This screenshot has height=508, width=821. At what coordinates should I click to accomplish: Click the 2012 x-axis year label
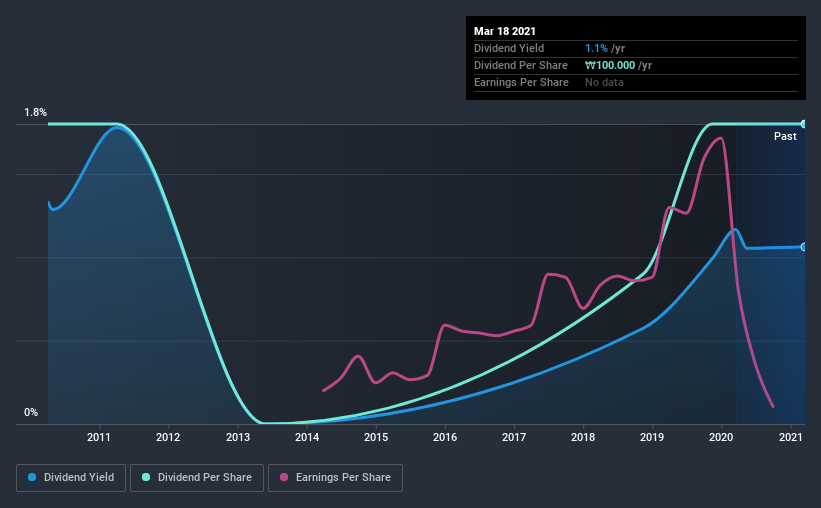click(168, 437)
